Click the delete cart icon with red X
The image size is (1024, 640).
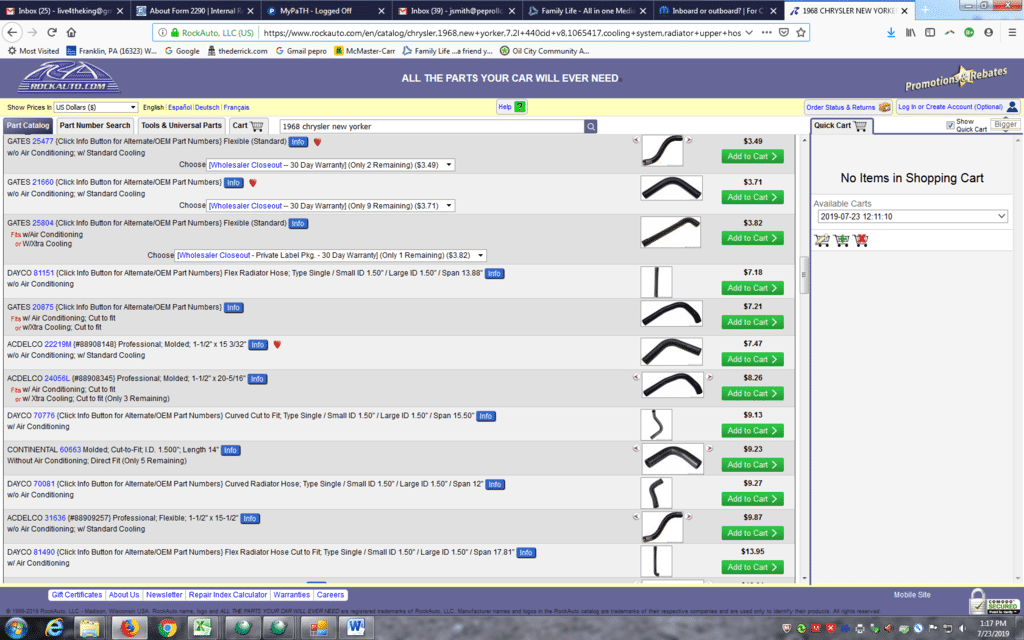[861, 240]
